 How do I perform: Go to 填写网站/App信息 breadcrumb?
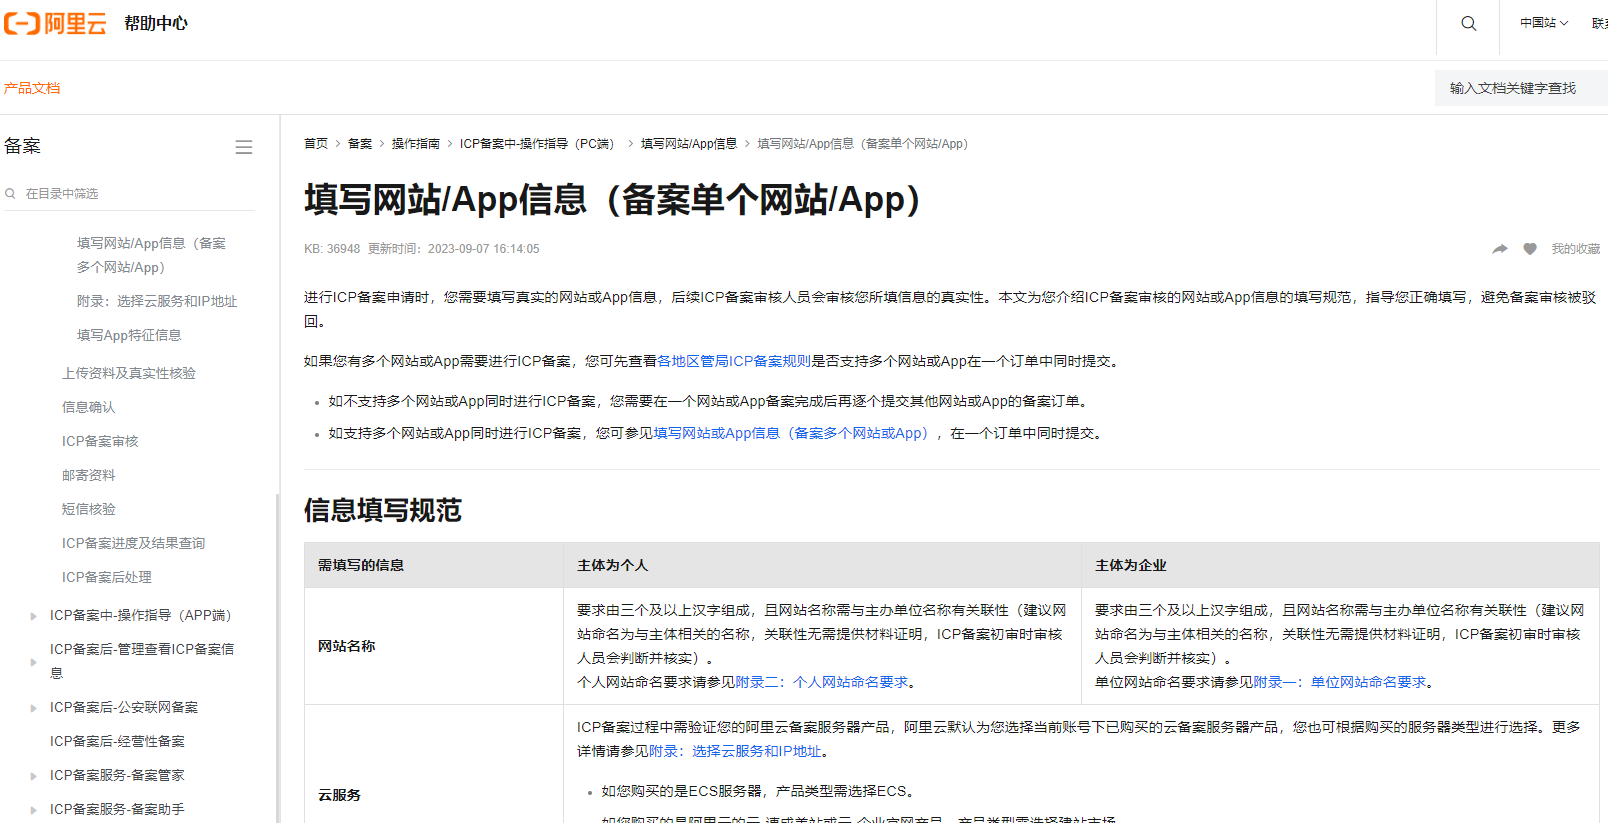click(689, 144)
